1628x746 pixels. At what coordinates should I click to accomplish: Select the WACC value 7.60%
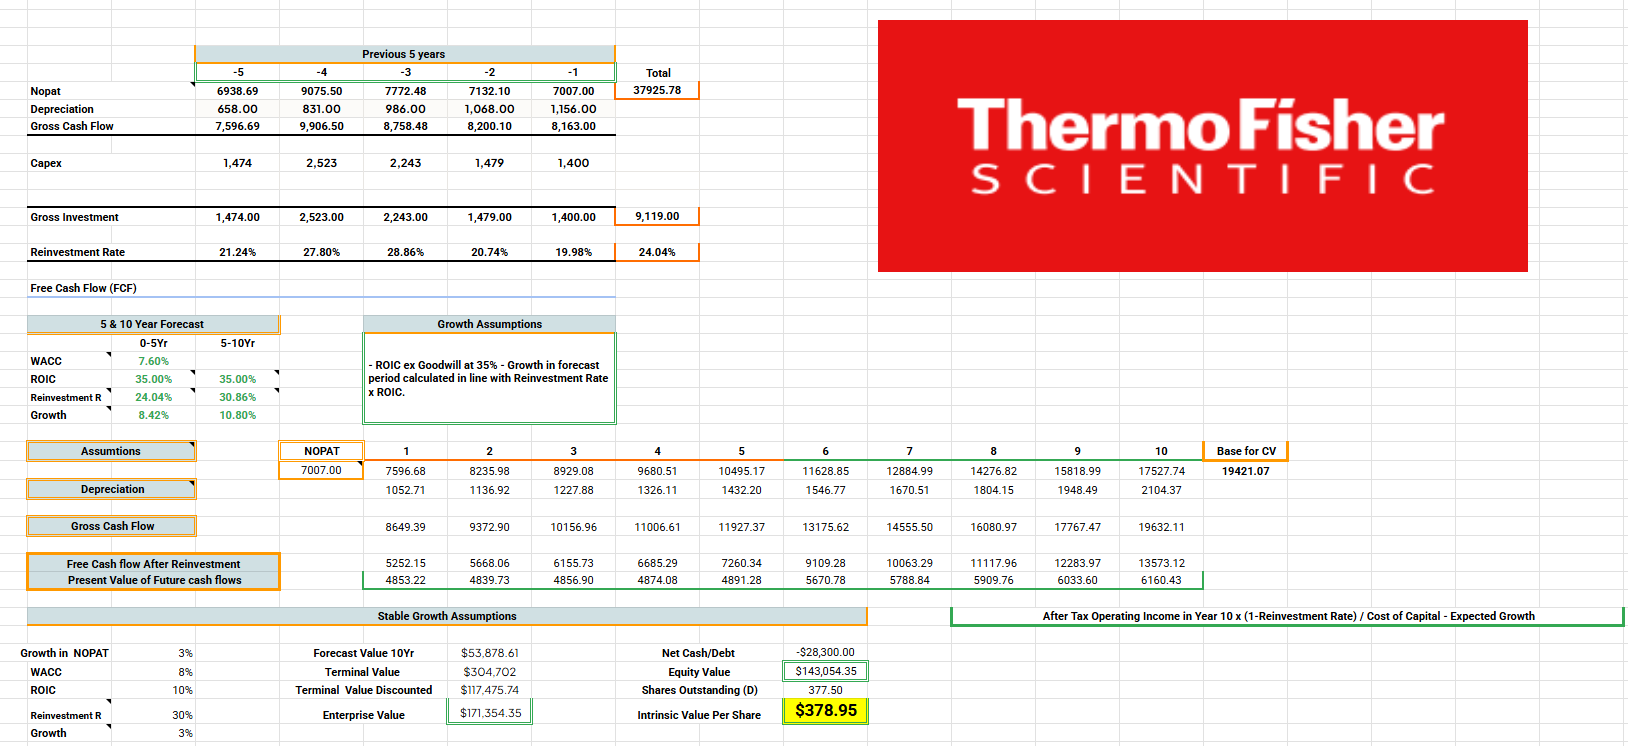coord(153,361)
